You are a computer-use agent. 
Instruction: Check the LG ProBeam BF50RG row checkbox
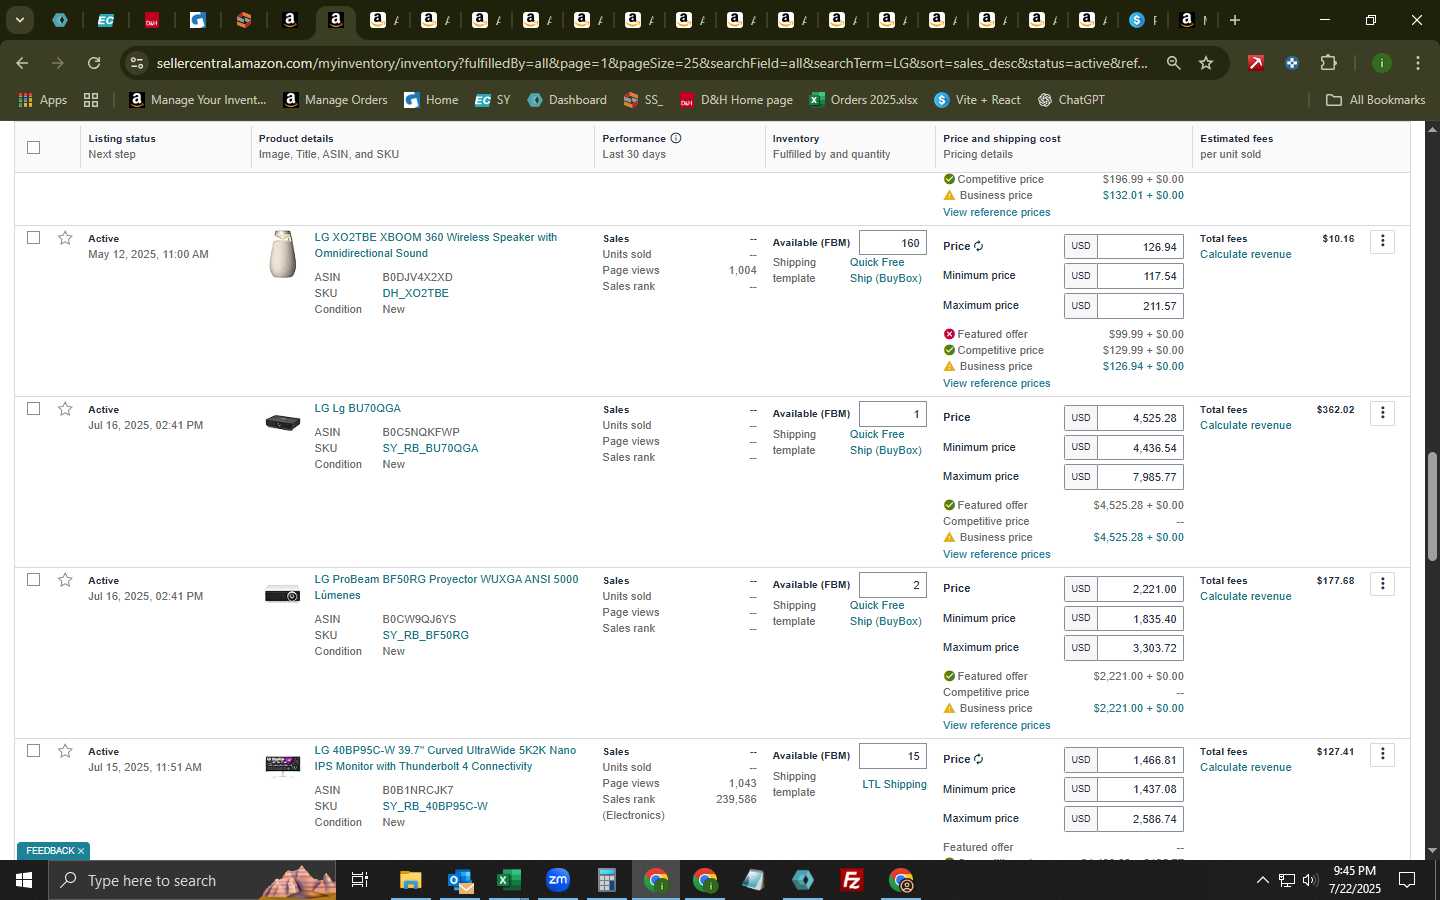33,580
